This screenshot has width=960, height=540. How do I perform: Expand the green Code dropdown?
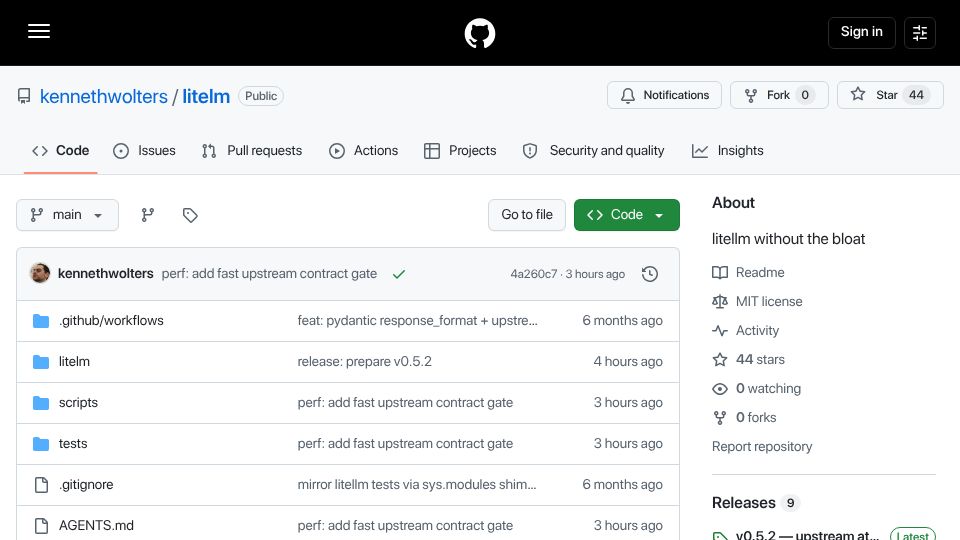[x=626, y=215]
